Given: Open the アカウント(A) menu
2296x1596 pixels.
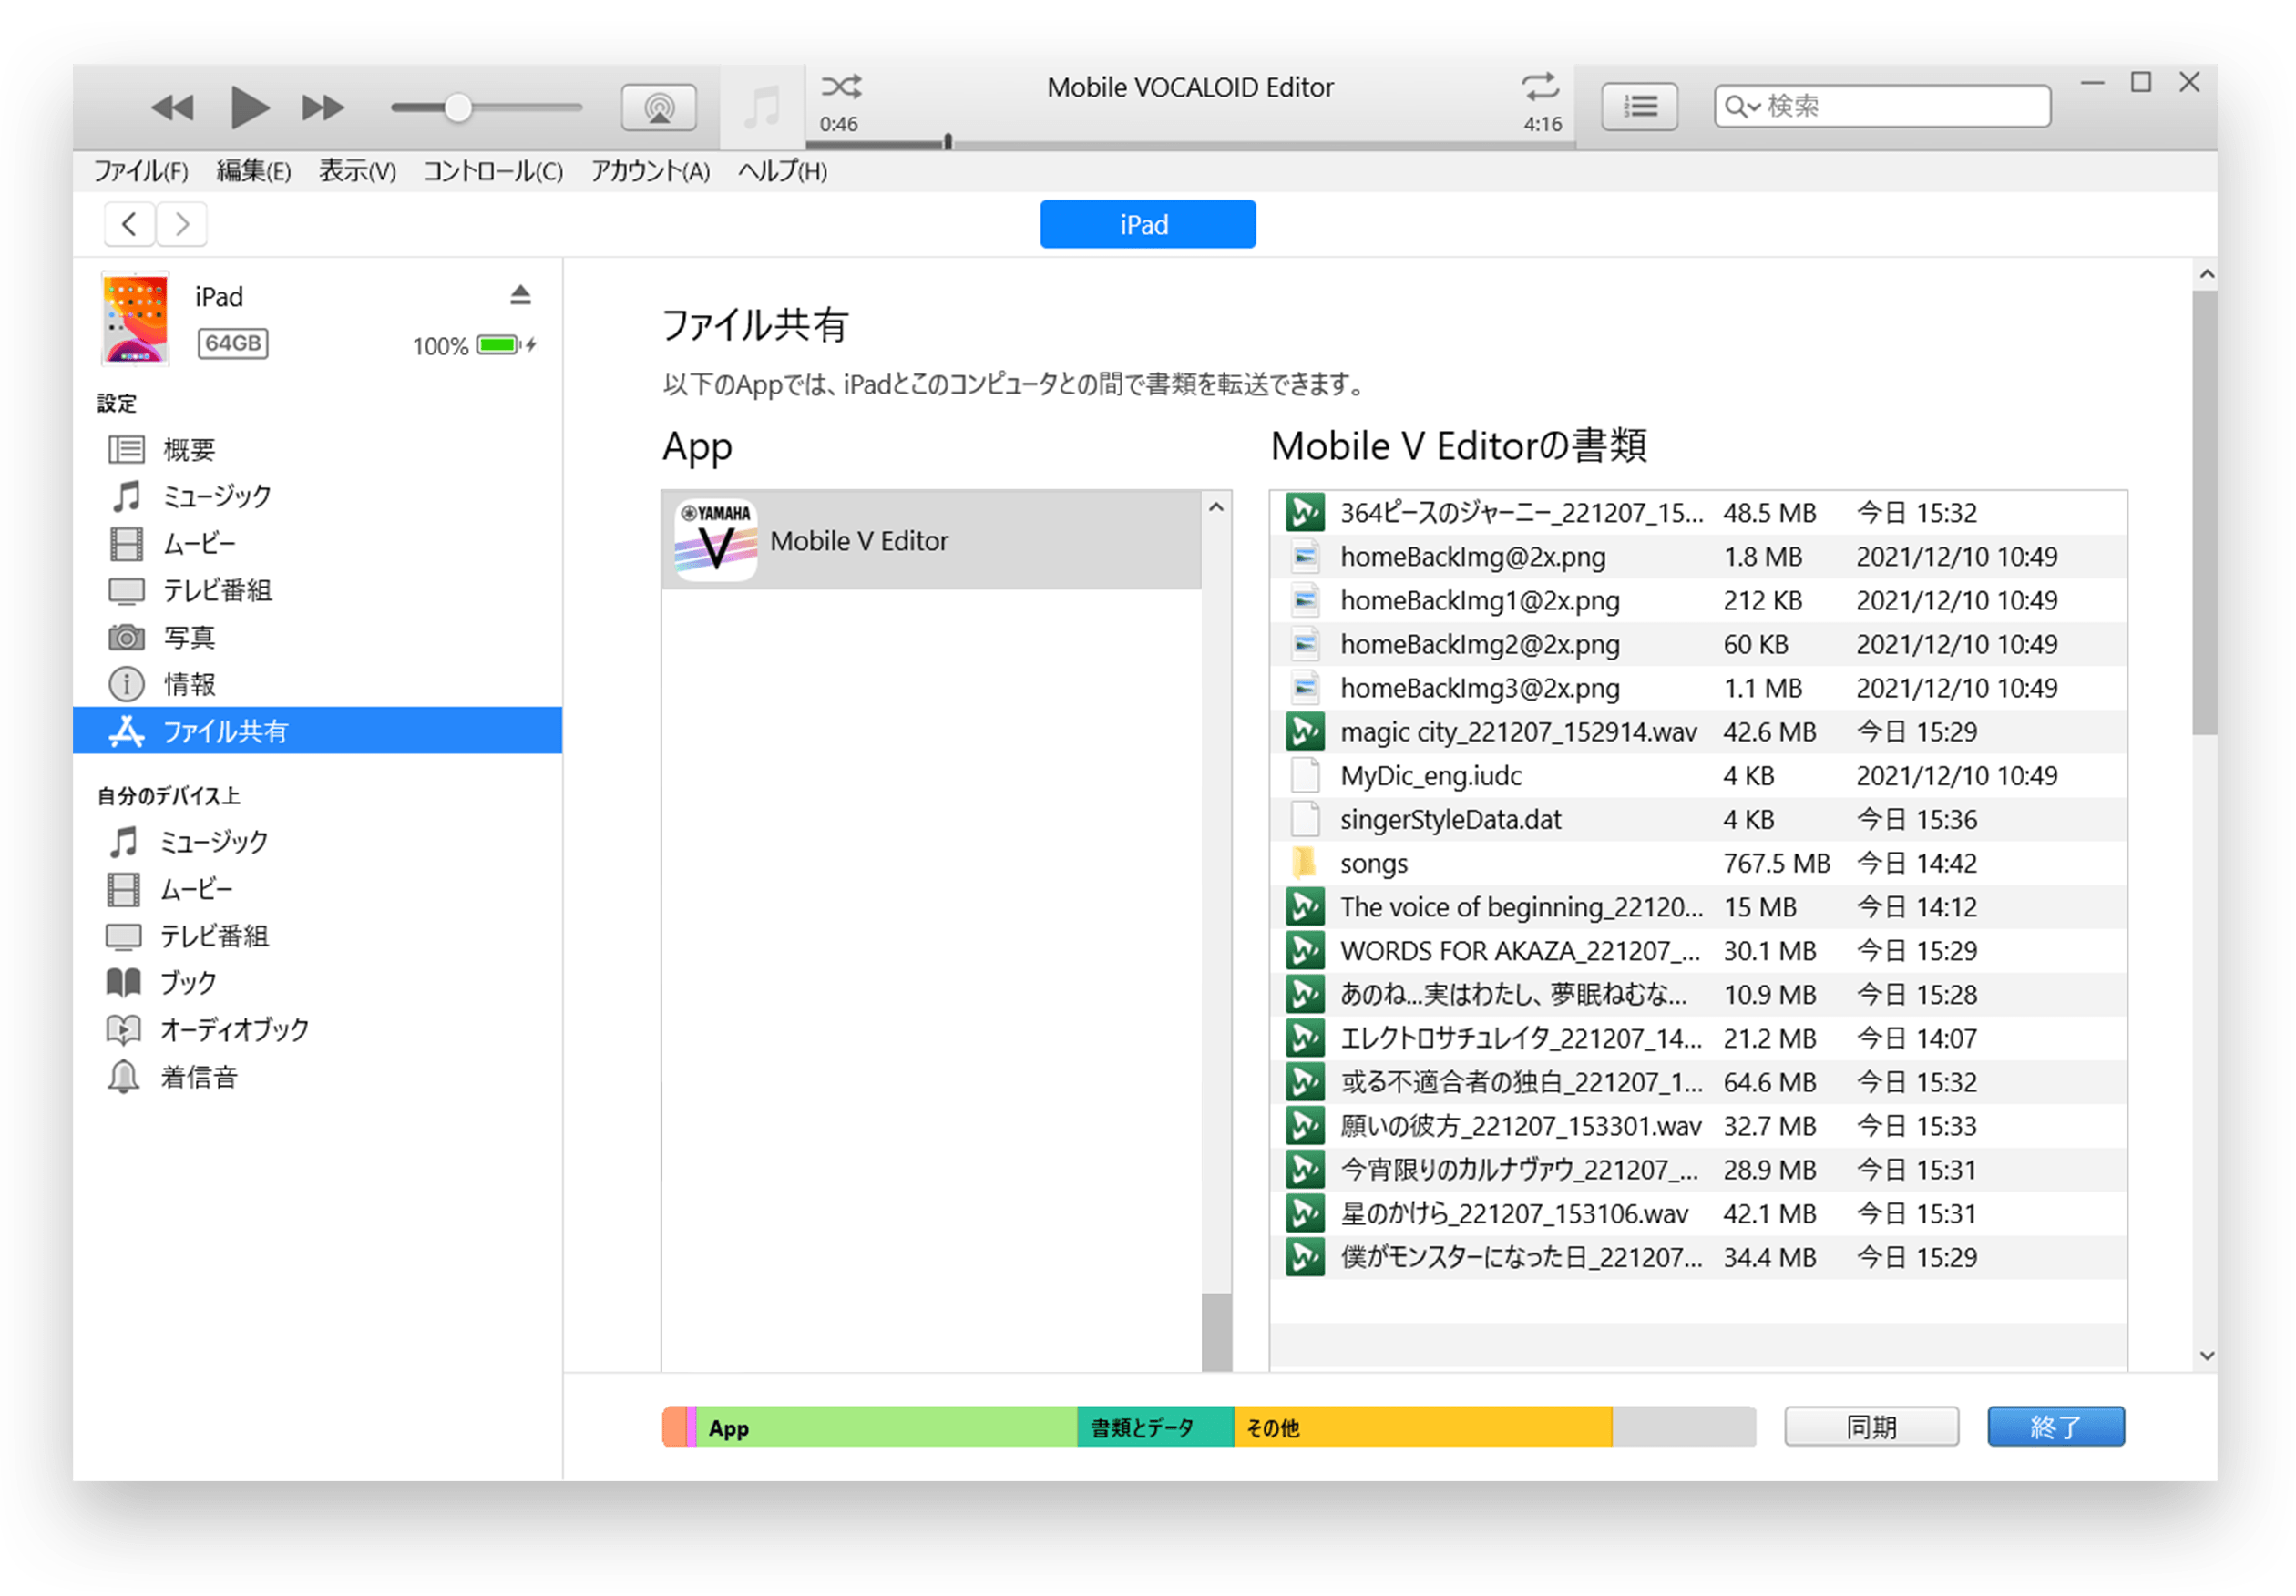Looking at the screenshot, I should [x=650, y=171].
